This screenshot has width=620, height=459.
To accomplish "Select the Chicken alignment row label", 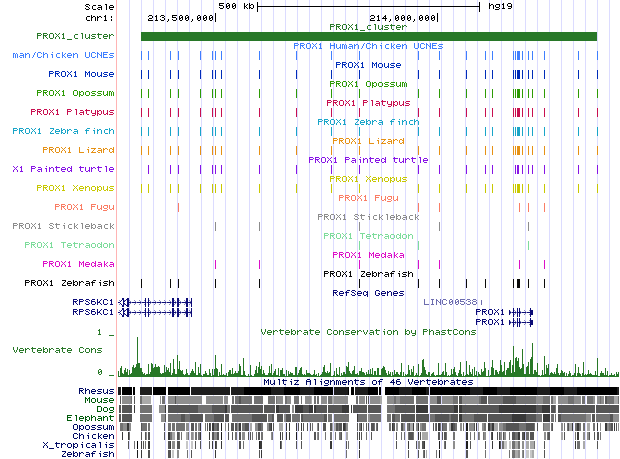I will [93, 435].
